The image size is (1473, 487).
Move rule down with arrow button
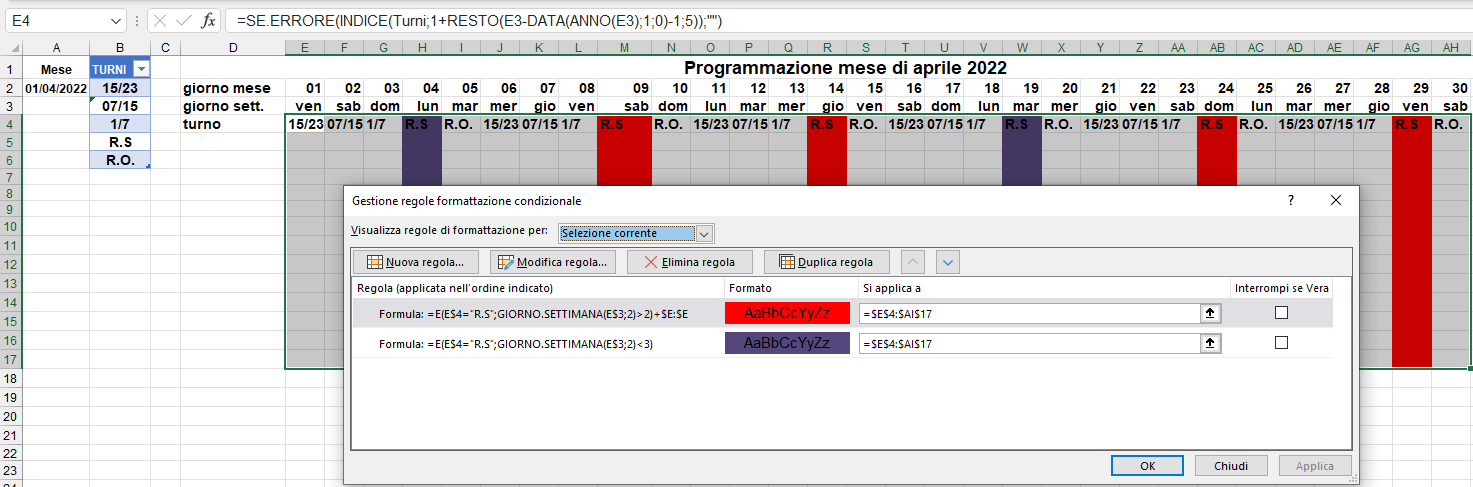948,262
